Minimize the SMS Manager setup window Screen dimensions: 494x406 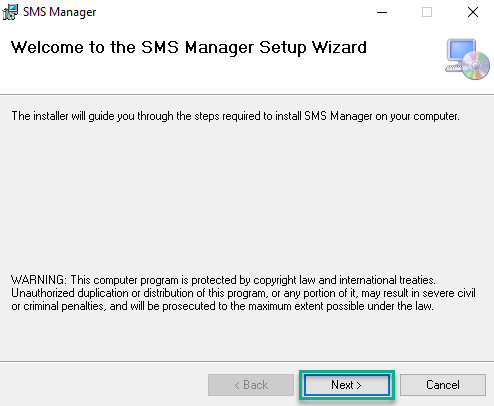tap(382, 12)
